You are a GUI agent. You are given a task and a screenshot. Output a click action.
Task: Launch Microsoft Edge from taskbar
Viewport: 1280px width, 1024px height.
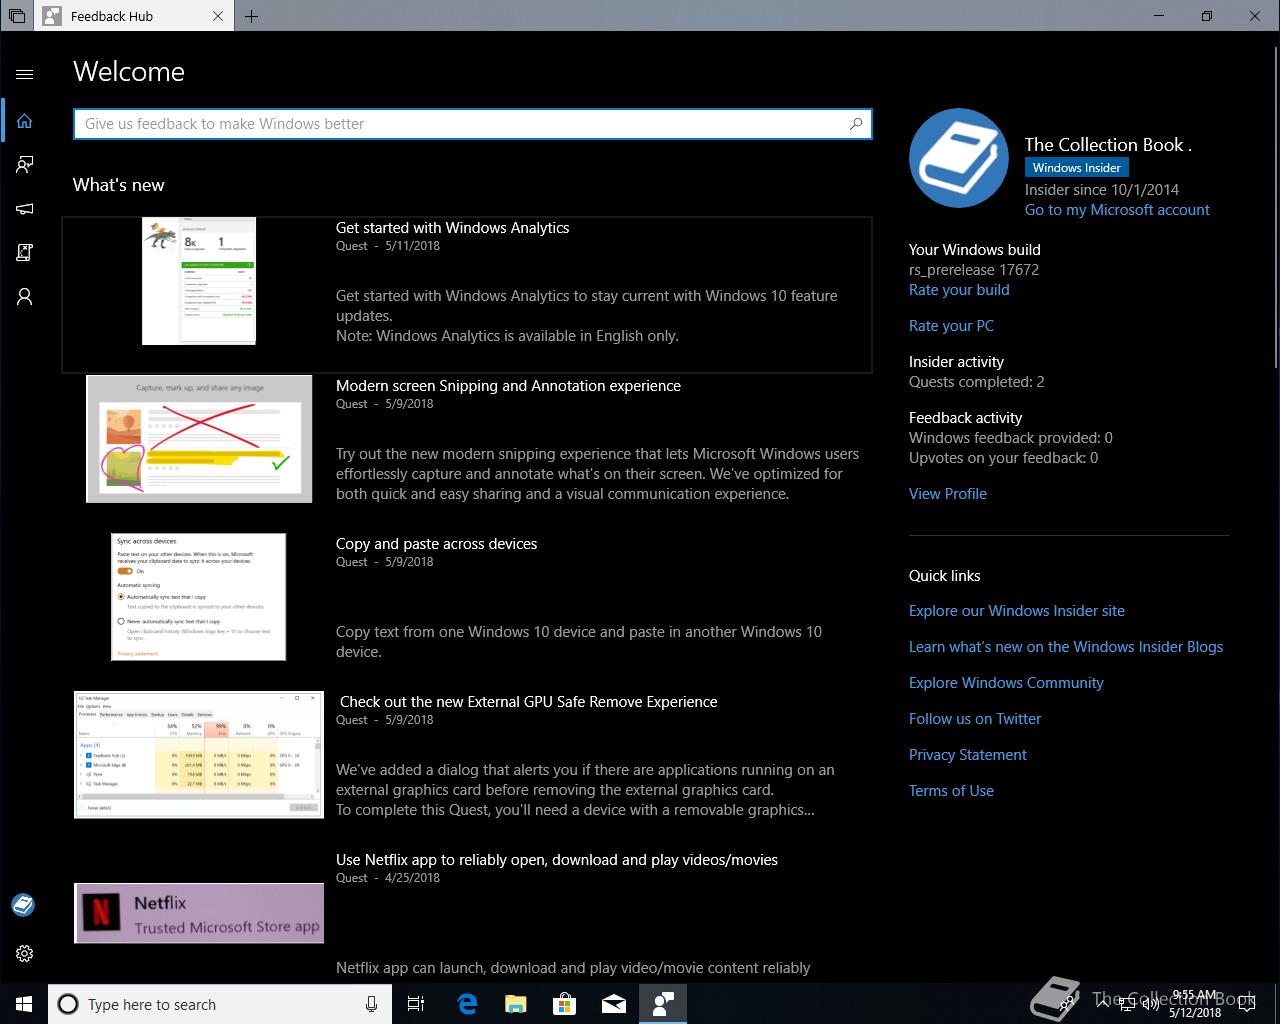click(x=466, y=1004)
